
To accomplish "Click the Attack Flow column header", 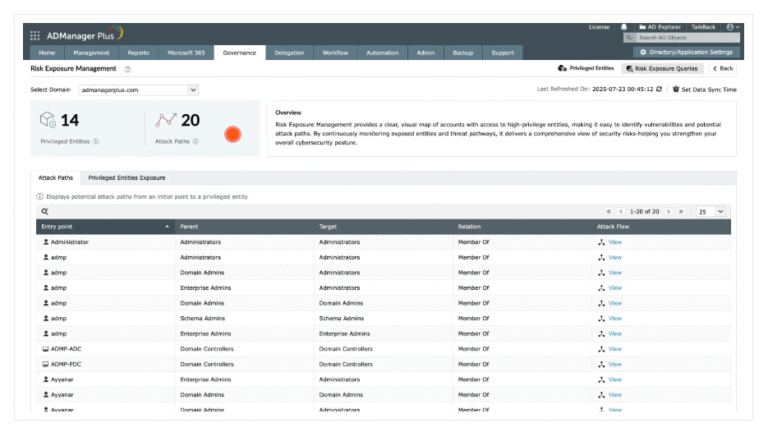I will pos(662,226).
